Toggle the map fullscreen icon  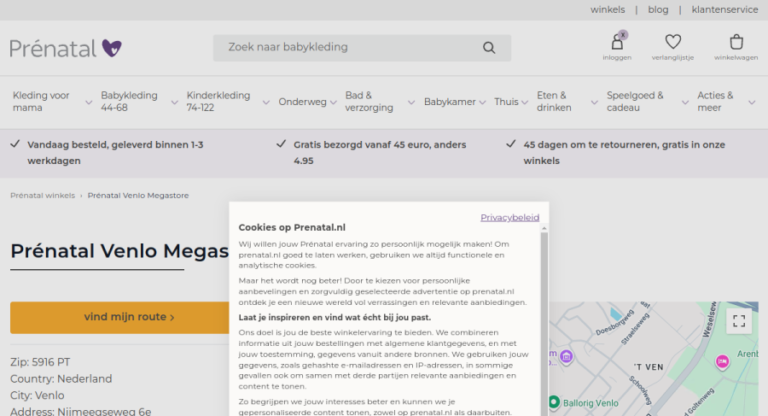tap(739, 321)
